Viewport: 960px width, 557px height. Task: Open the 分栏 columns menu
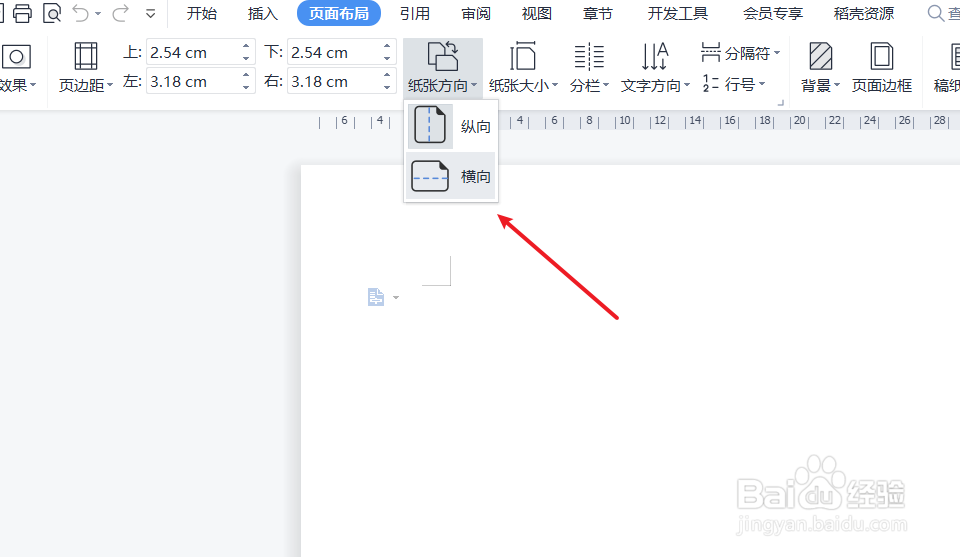pyautogui.click(x=589, y=68)
